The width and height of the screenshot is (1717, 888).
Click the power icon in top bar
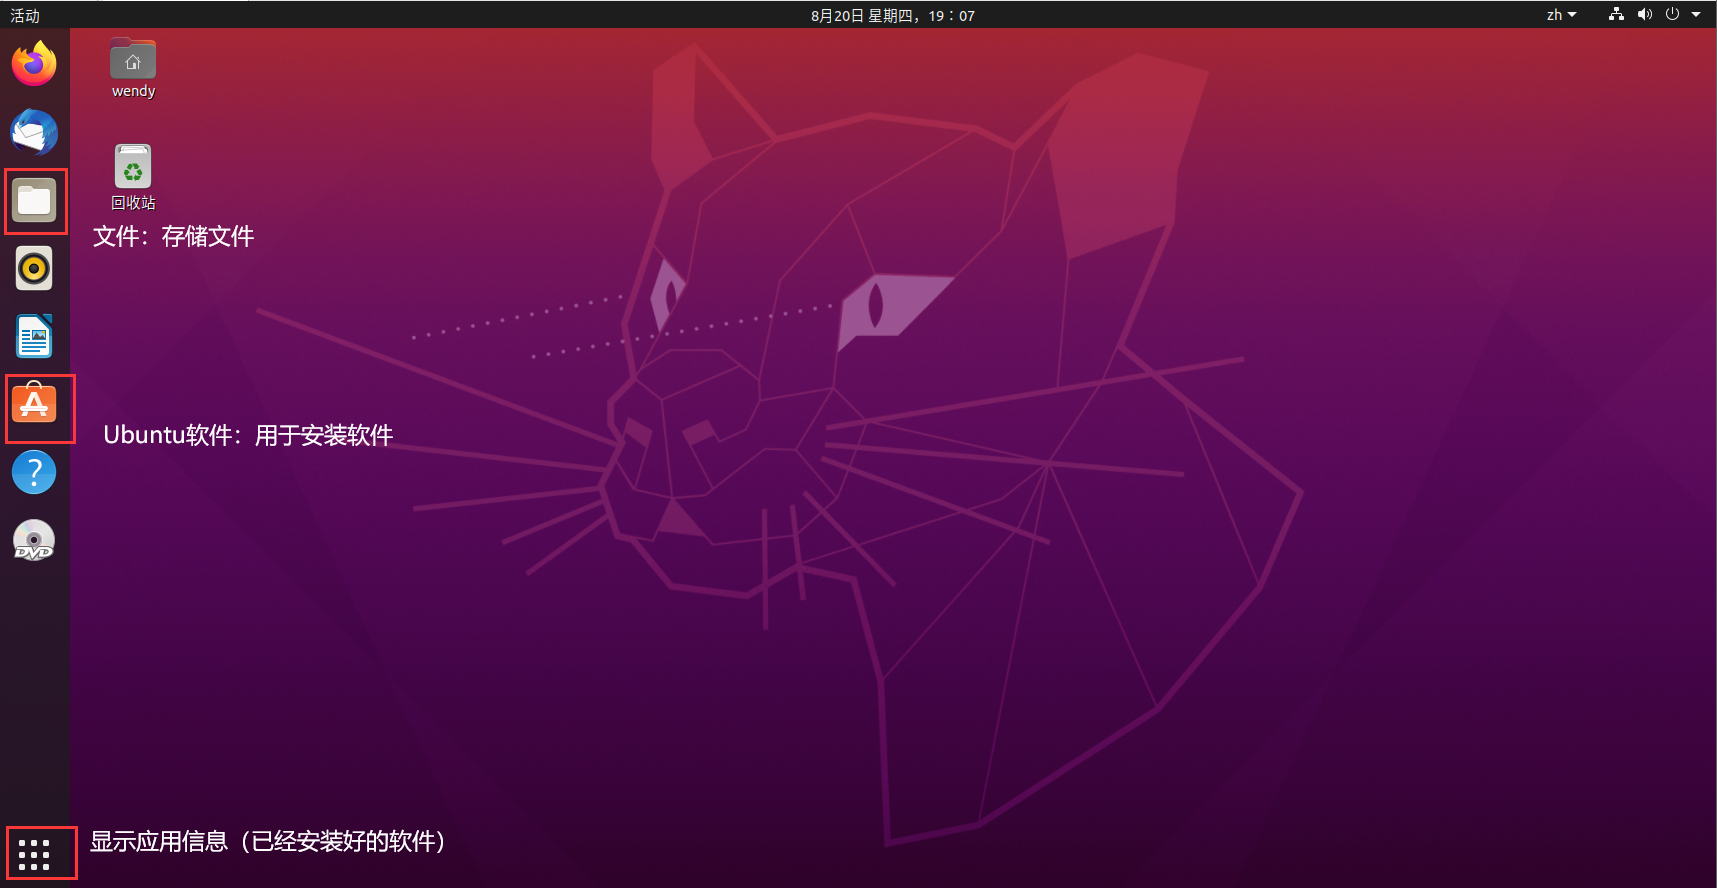[1672, 14]
